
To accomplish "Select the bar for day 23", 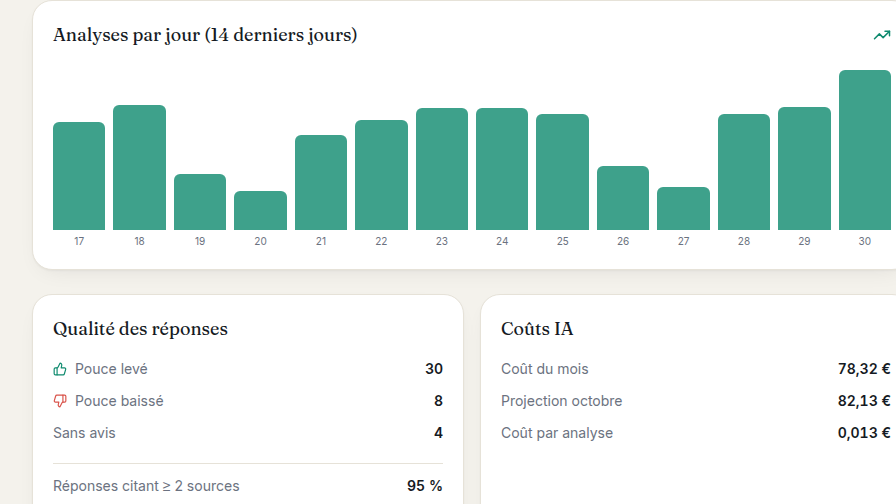I will click(x=442, y=169).
